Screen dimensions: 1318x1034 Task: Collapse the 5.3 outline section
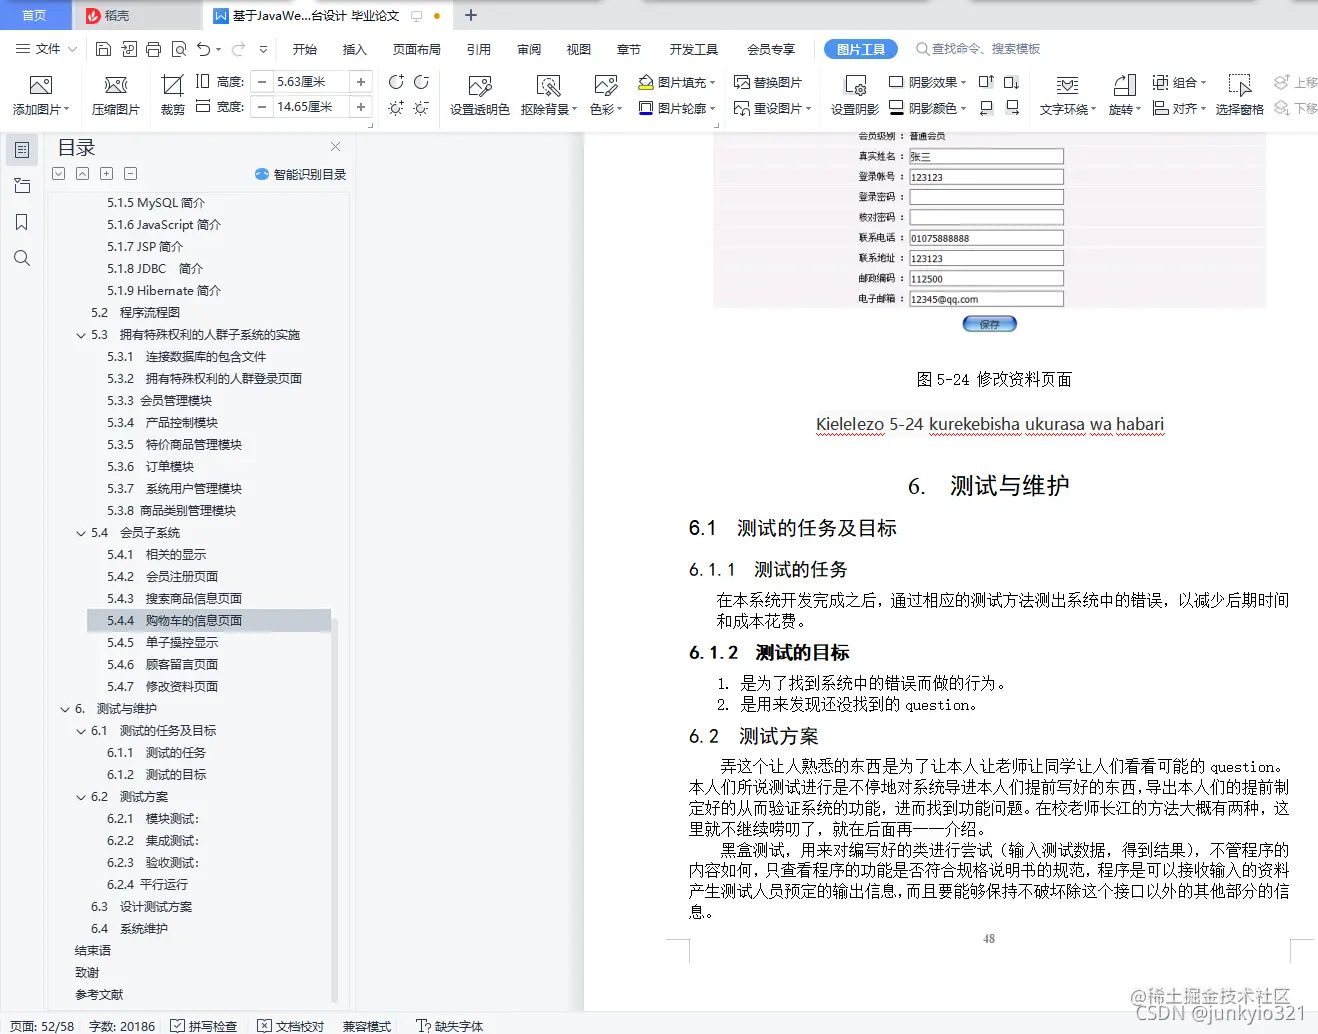81,335
